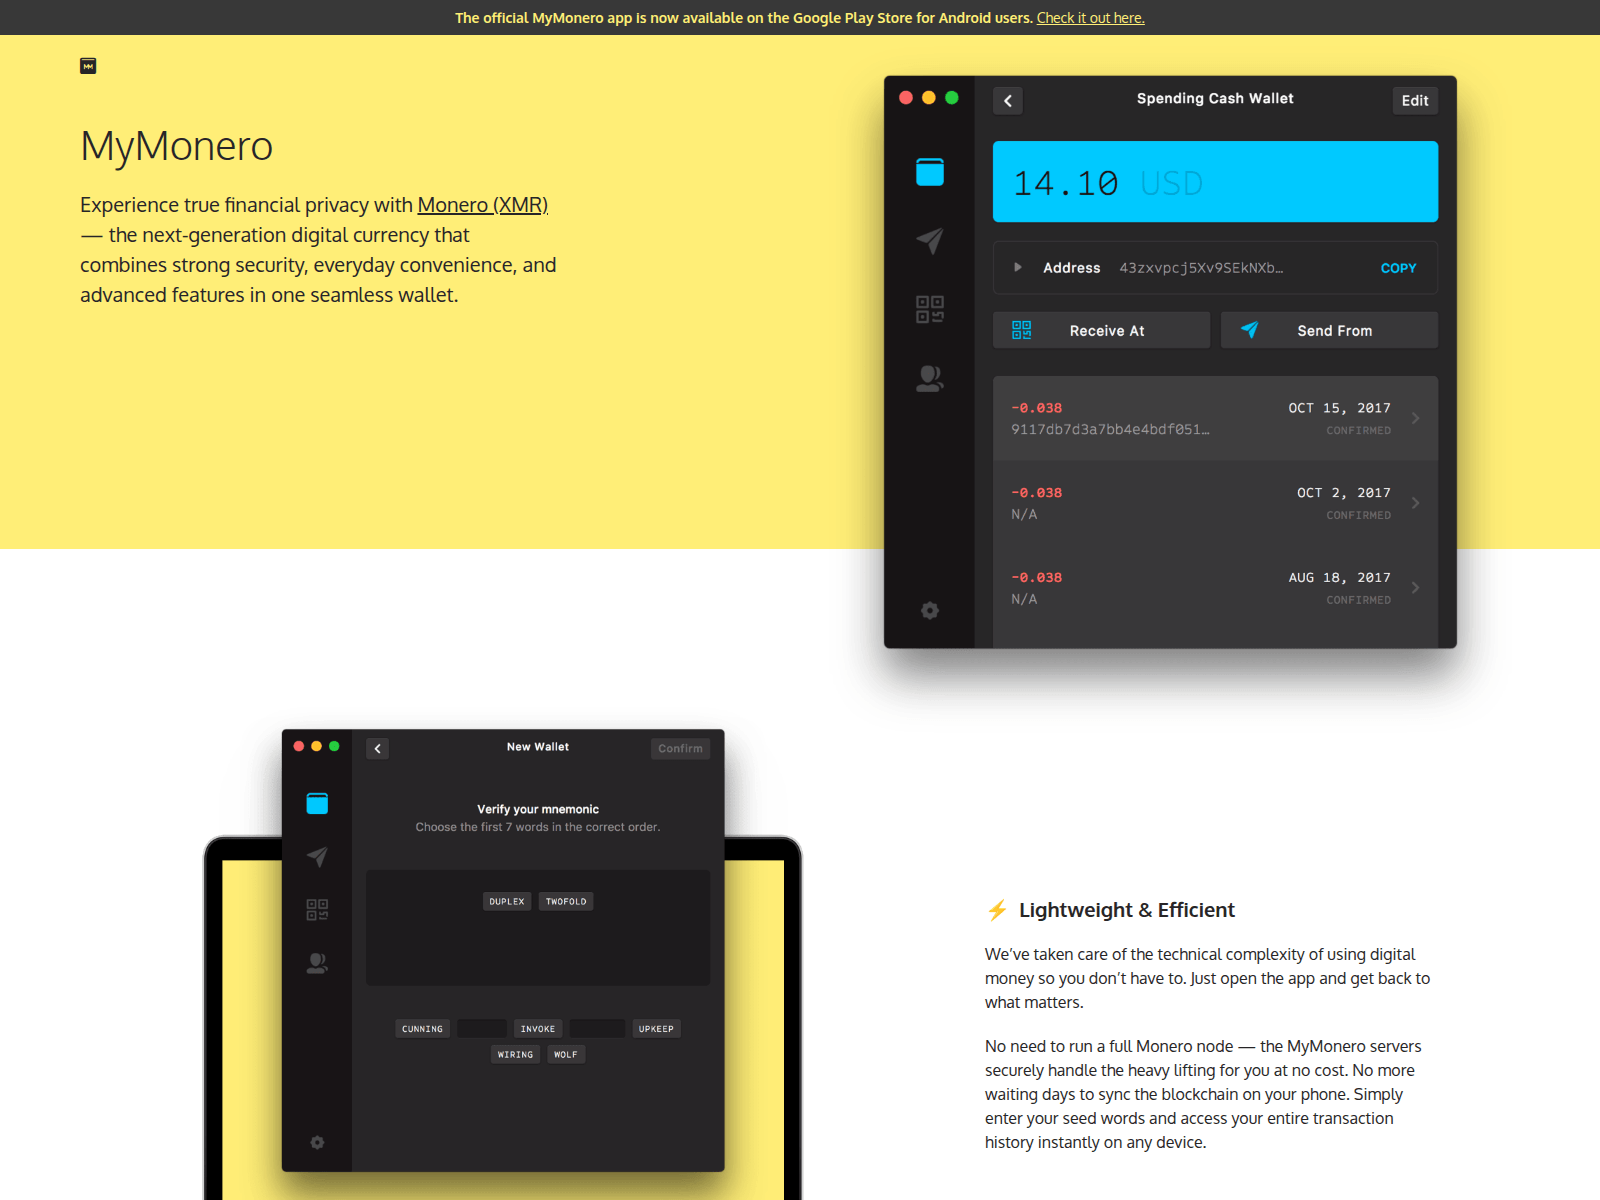1600x1200 pixels.
Task: Choose the CUNNING mnemonic word
Action: tap(422, 1029)
